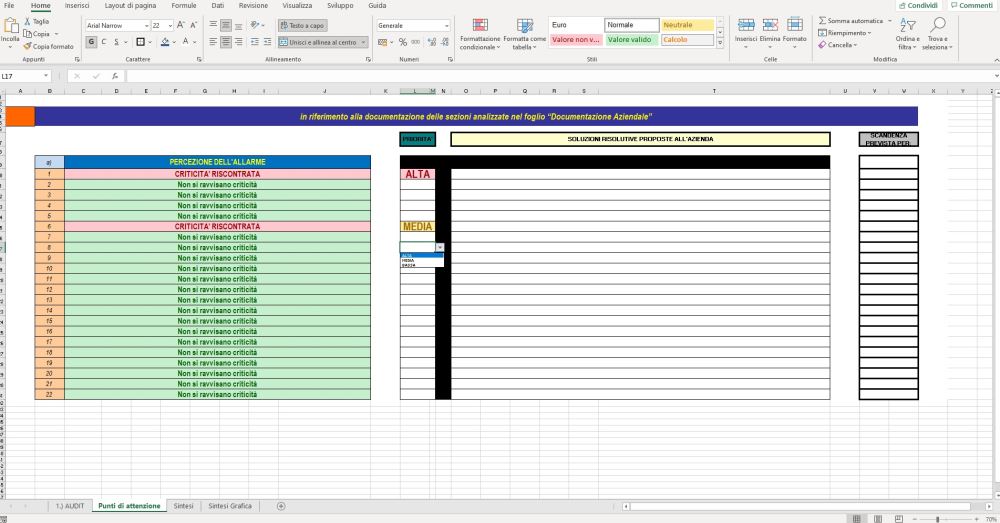Screen dimensions: 1000x523
Task: Click the borders icon
Action: (x=140, y=42)
